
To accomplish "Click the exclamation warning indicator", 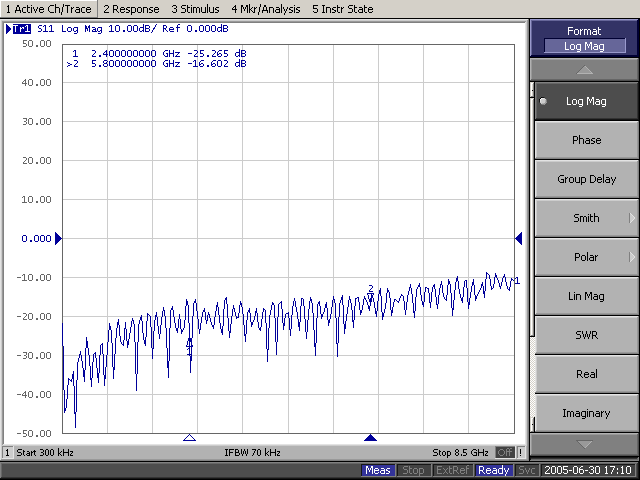I will 521,452.
